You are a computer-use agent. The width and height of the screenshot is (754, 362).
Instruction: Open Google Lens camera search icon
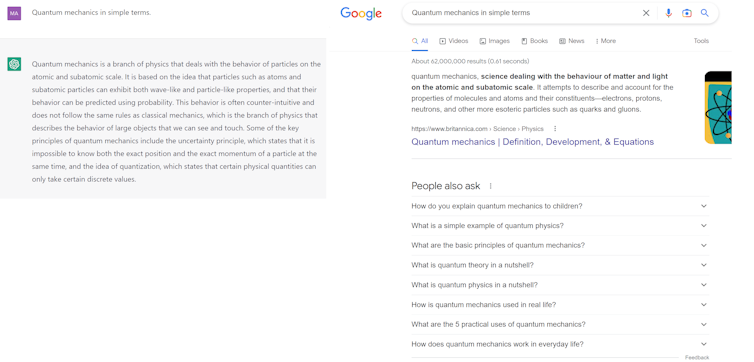click(x=687, y=13)
